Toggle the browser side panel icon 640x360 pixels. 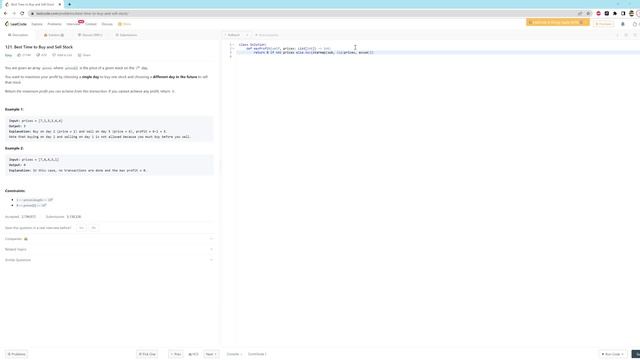coord(623,13)
